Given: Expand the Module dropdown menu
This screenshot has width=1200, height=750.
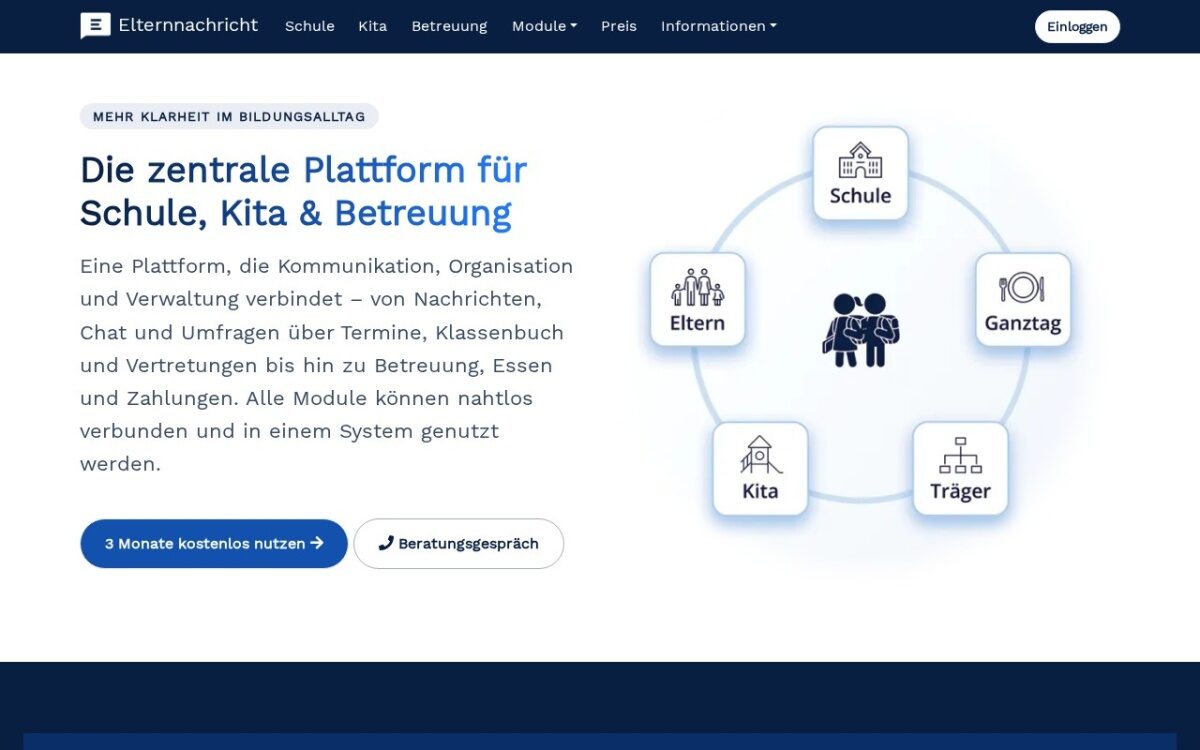Looking at the screenshot, I should (x=544, y=26).
